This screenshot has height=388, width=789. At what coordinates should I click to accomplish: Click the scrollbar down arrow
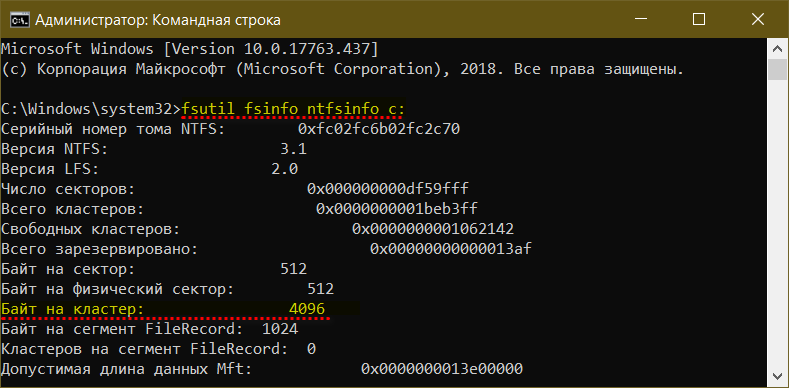pos(778,375)
